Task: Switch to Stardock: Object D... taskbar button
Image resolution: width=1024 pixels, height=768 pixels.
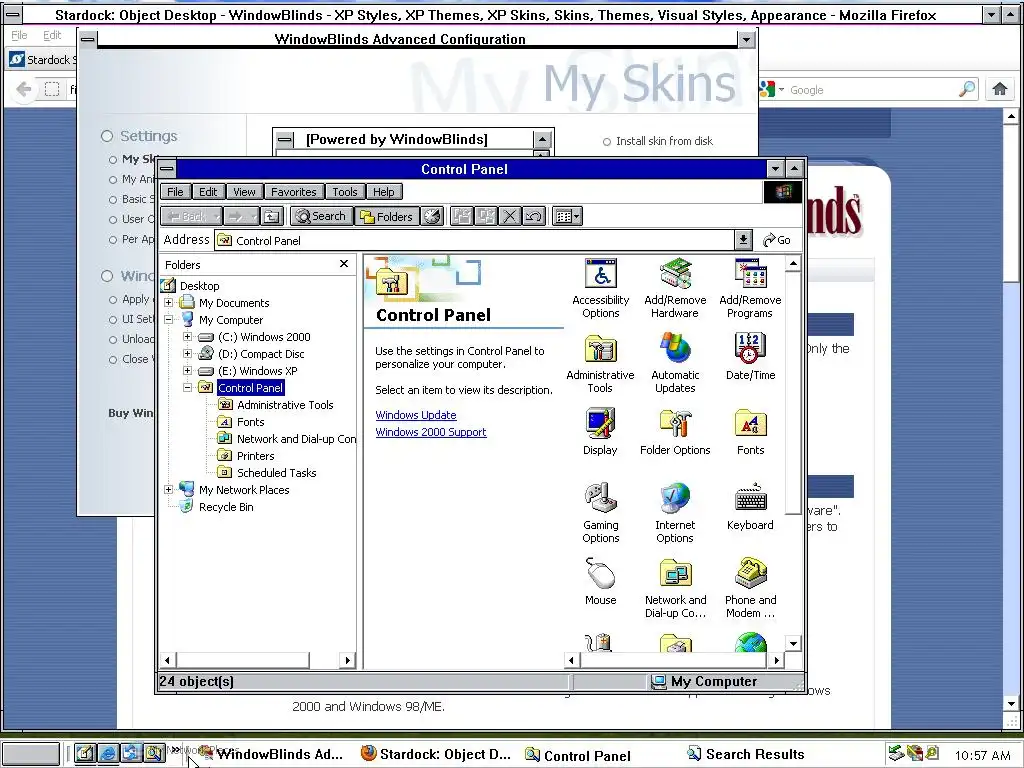Action: click(x=436, y=754)
